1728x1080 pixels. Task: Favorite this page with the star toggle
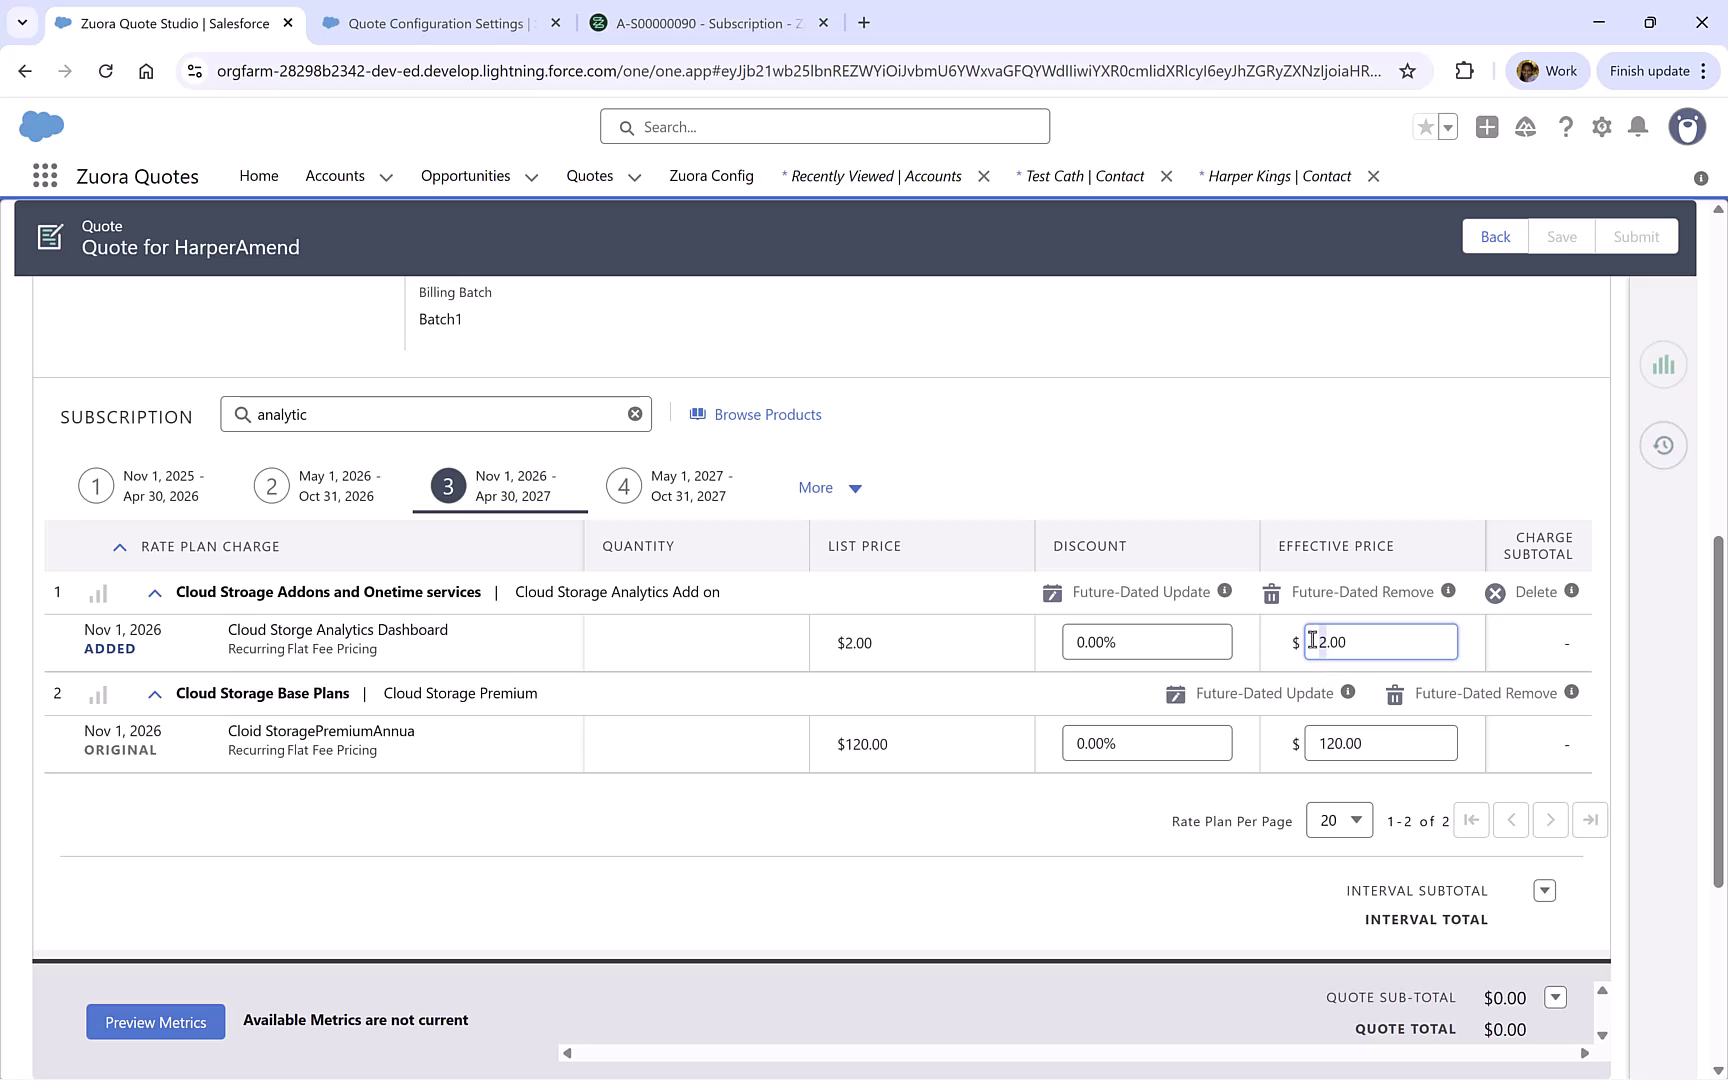pyautogui.click(x=1424, y=127)
